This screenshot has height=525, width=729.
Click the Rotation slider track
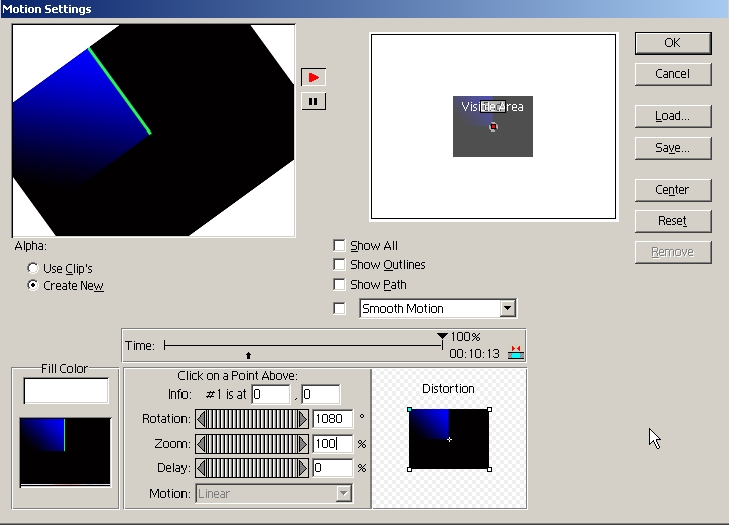(x=252, y=419)
